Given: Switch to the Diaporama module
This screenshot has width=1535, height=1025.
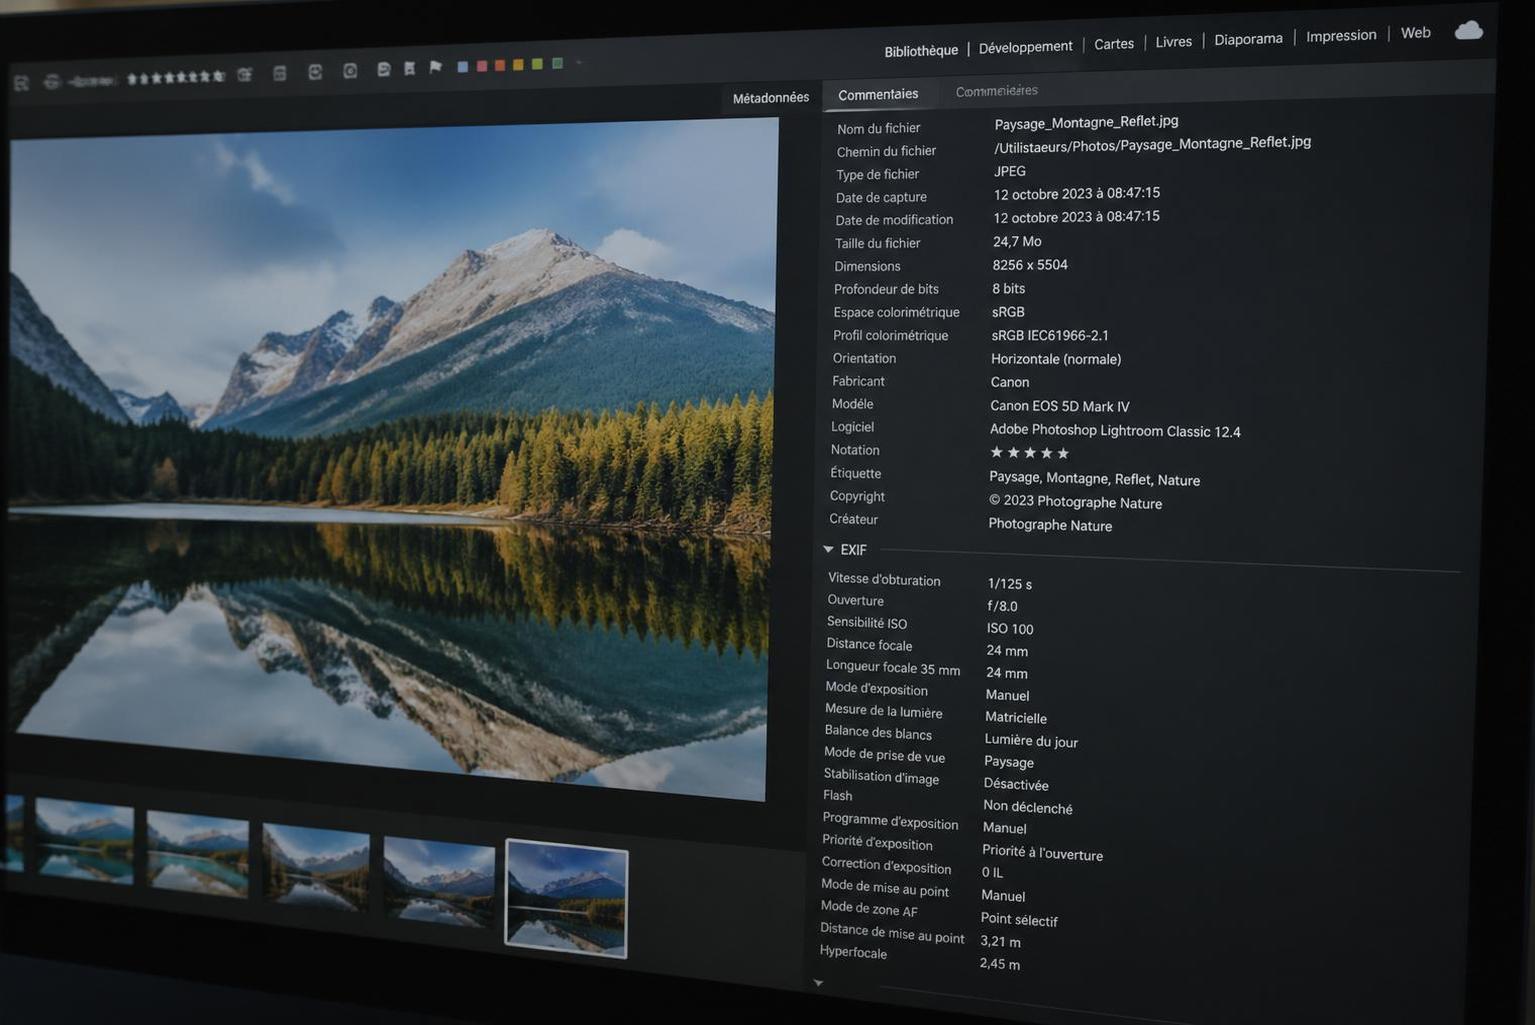Looking at the screenshot, I should tap(1247, 38).
